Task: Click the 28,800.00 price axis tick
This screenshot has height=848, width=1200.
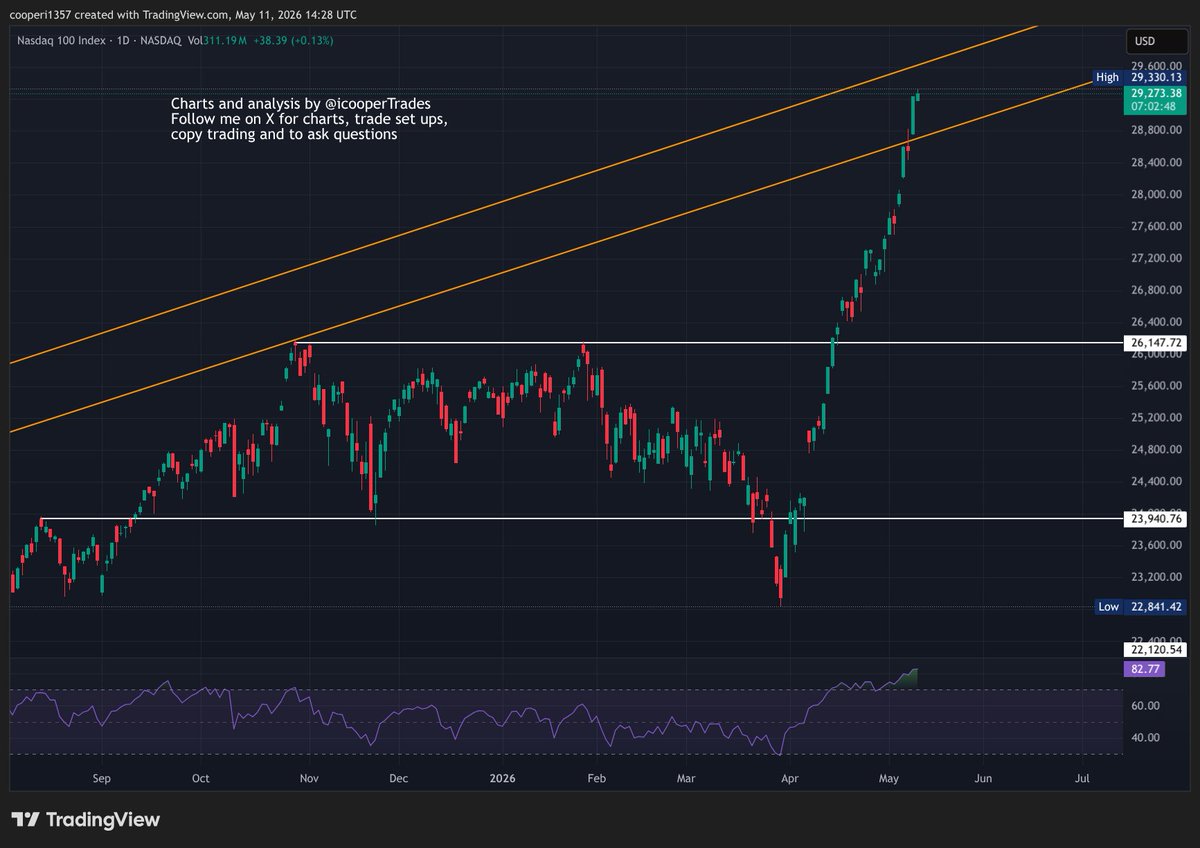Action: (x=1158, y=130)
